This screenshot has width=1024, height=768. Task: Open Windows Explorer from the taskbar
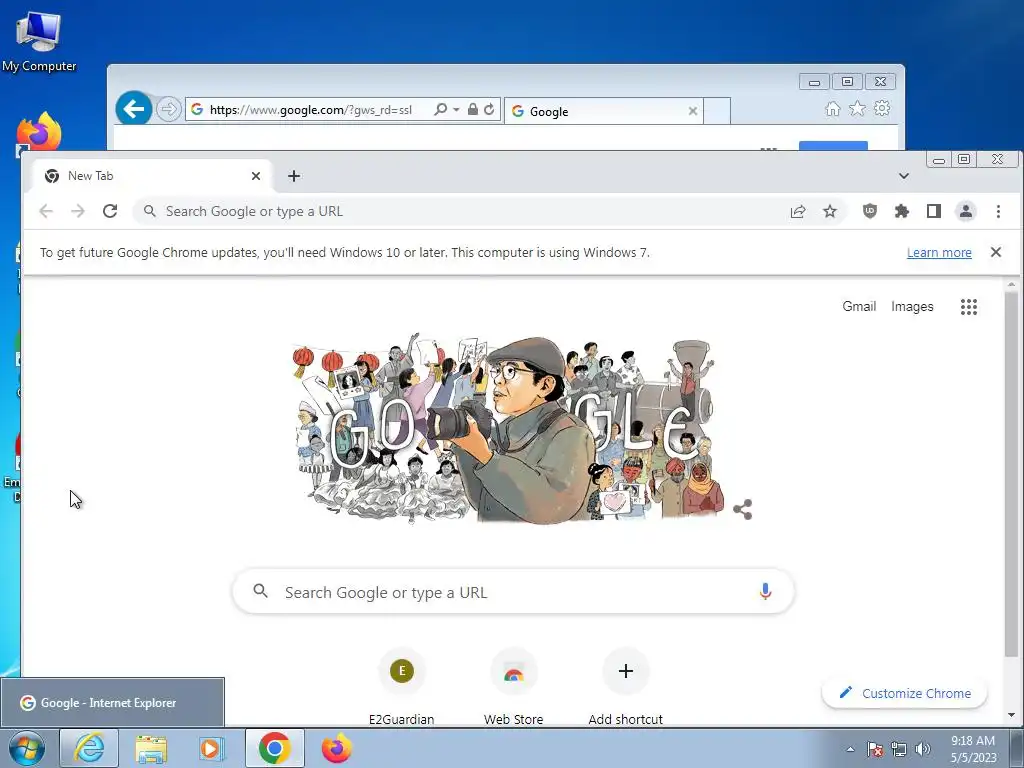151,748
